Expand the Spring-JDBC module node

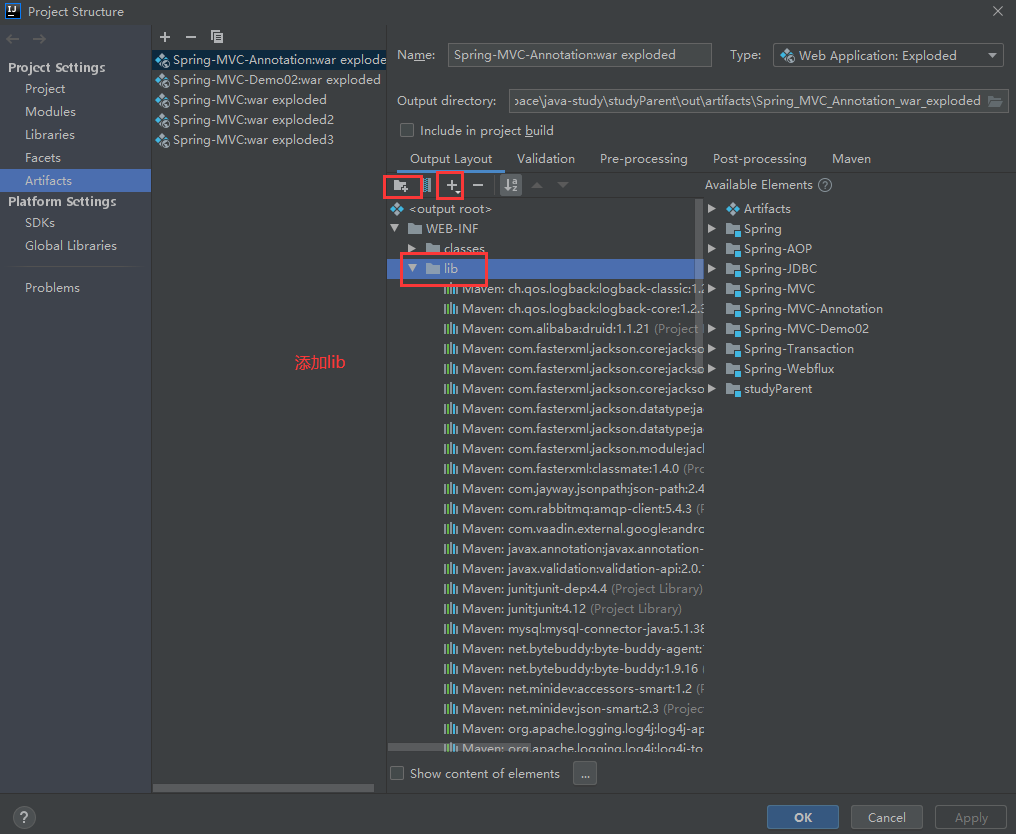[712, 269]
